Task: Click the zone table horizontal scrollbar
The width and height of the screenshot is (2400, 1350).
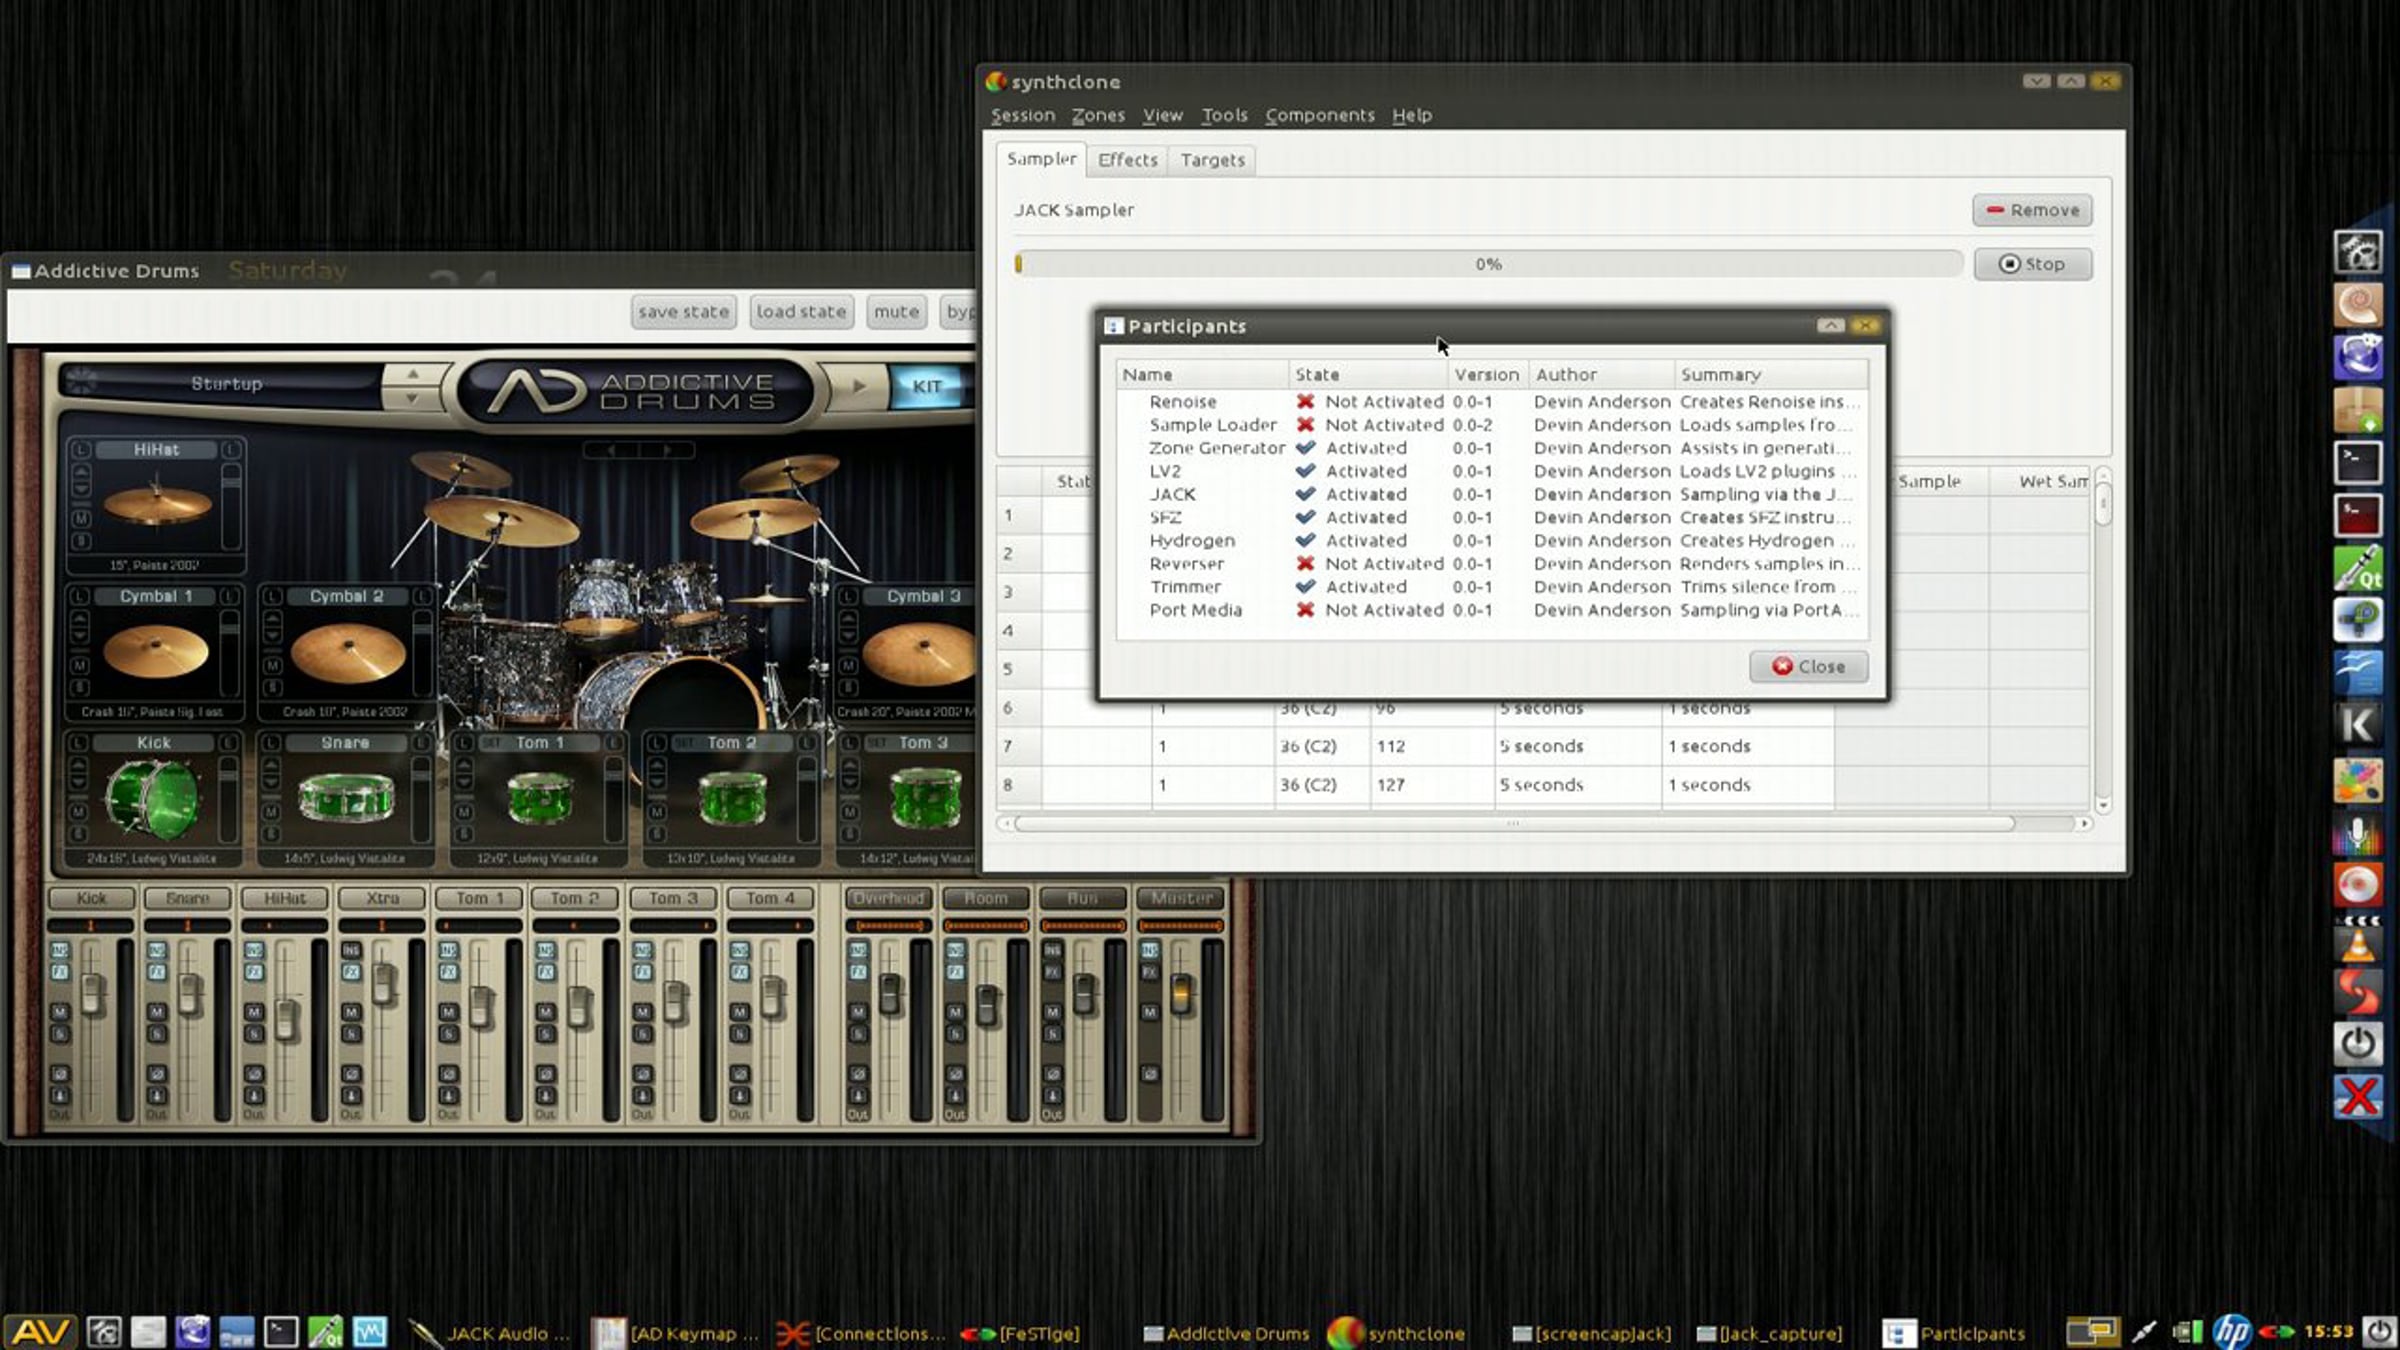Action: coord(1514,823)
